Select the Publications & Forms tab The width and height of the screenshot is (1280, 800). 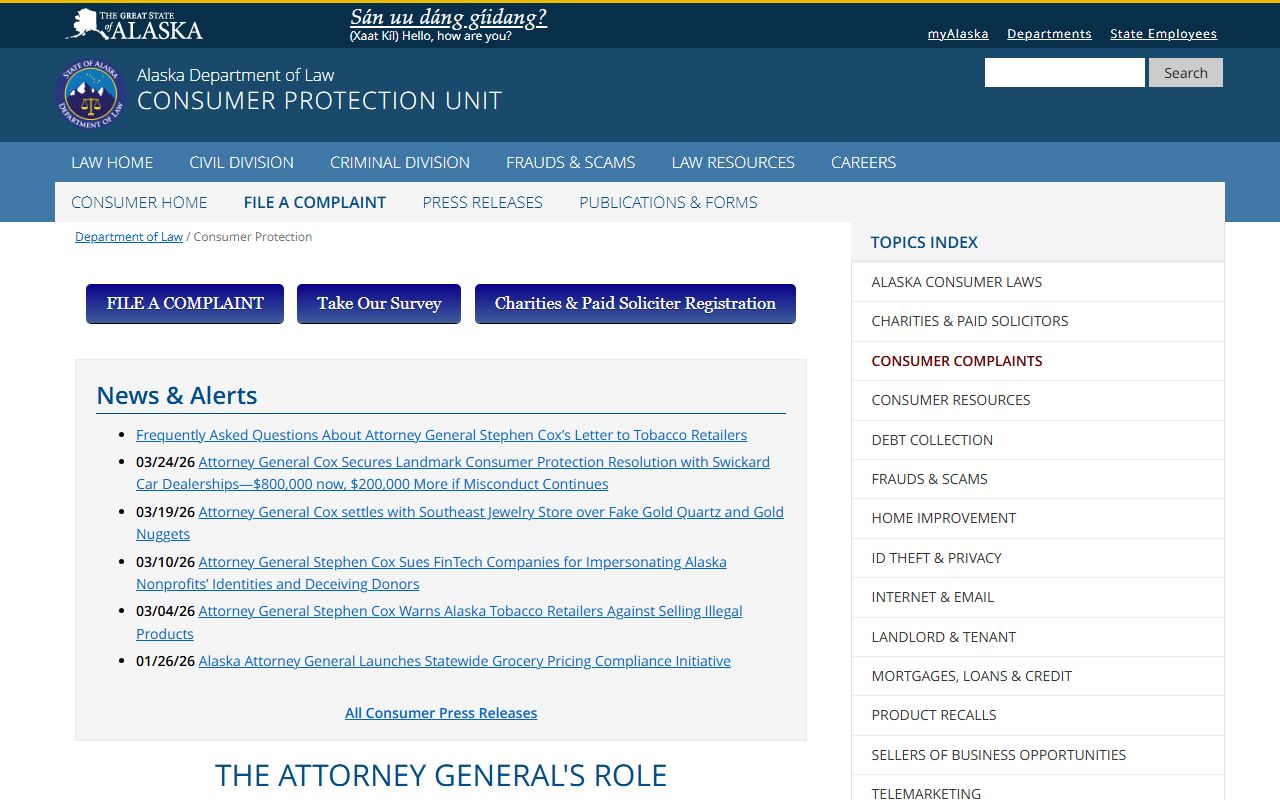click(x=668, y=202)
